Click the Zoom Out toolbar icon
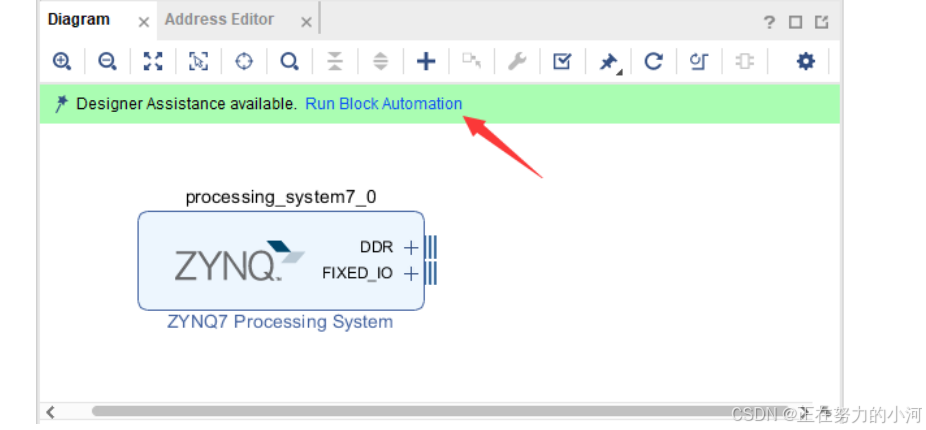 (107, 61)
